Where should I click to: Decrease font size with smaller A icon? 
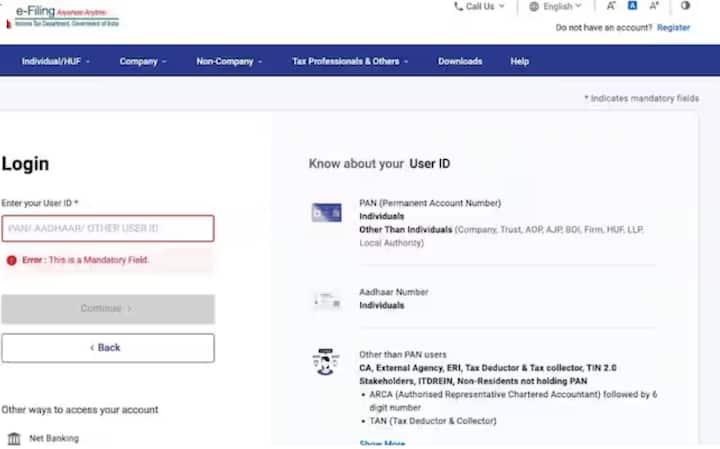pyautogui.click(x=611, y=6)
